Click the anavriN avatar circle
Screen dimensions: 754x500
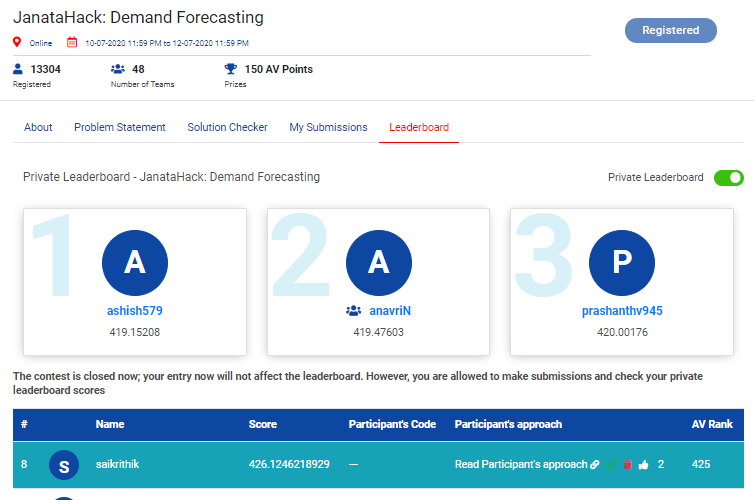click(x=379, y=263)
